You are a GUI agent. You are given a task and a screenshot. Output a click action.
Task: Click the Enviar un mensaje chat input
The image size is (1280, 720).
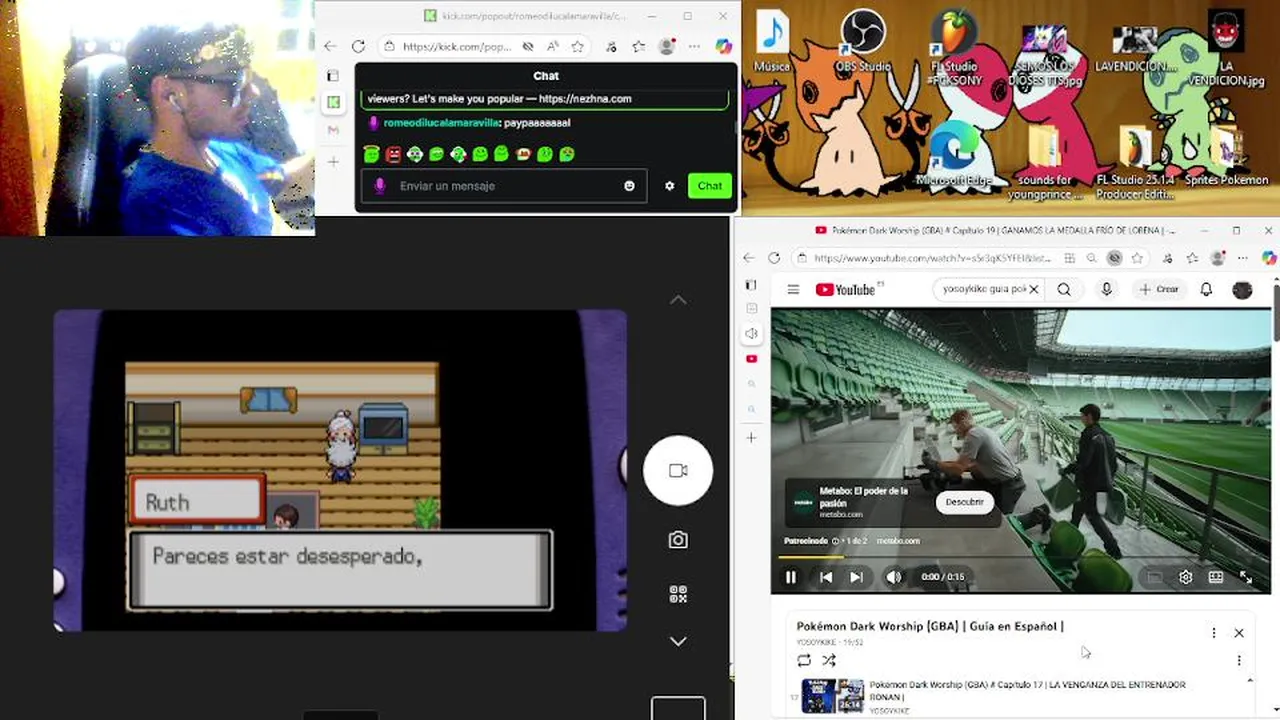click(x=505, y=186)
